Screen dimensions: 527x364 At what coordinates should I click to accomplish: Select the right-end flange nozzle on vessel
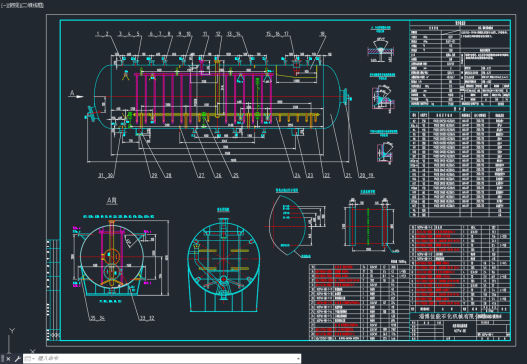click(x=346, y=96)
